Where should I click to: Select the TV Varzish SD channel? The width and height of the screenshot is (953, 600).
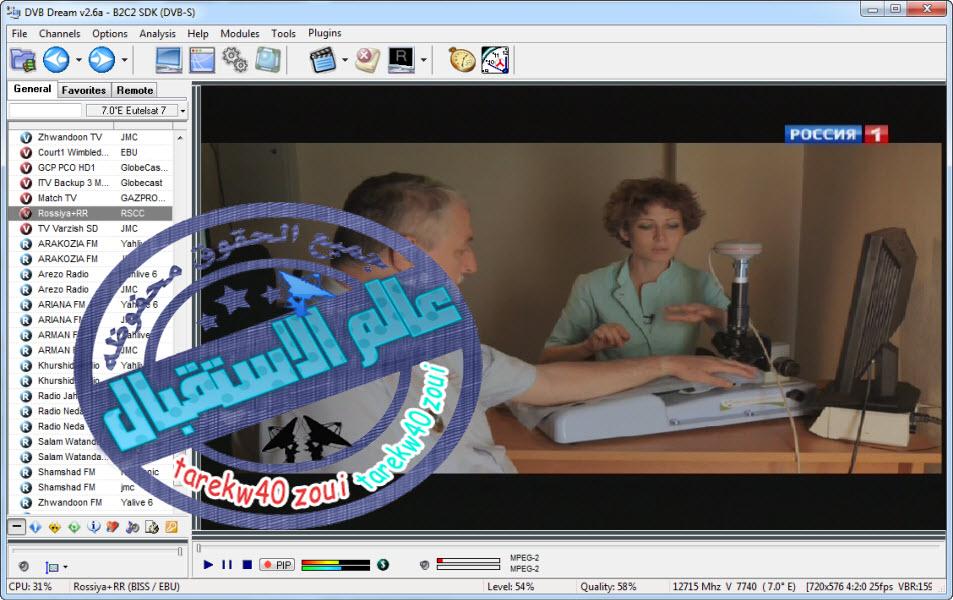coord(91,229)
